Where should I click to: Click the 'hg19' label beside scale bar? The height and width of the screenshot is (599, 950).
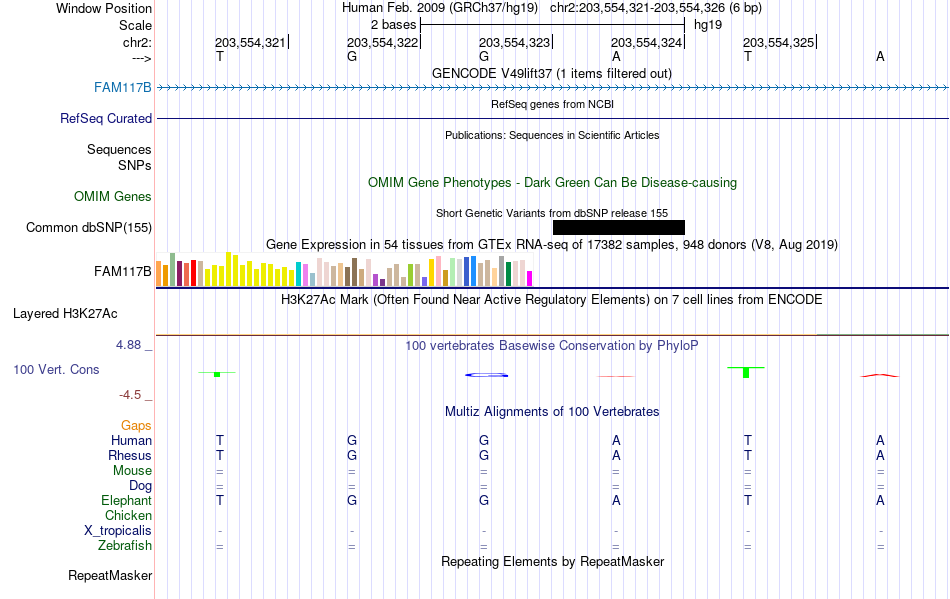[708, 25]
